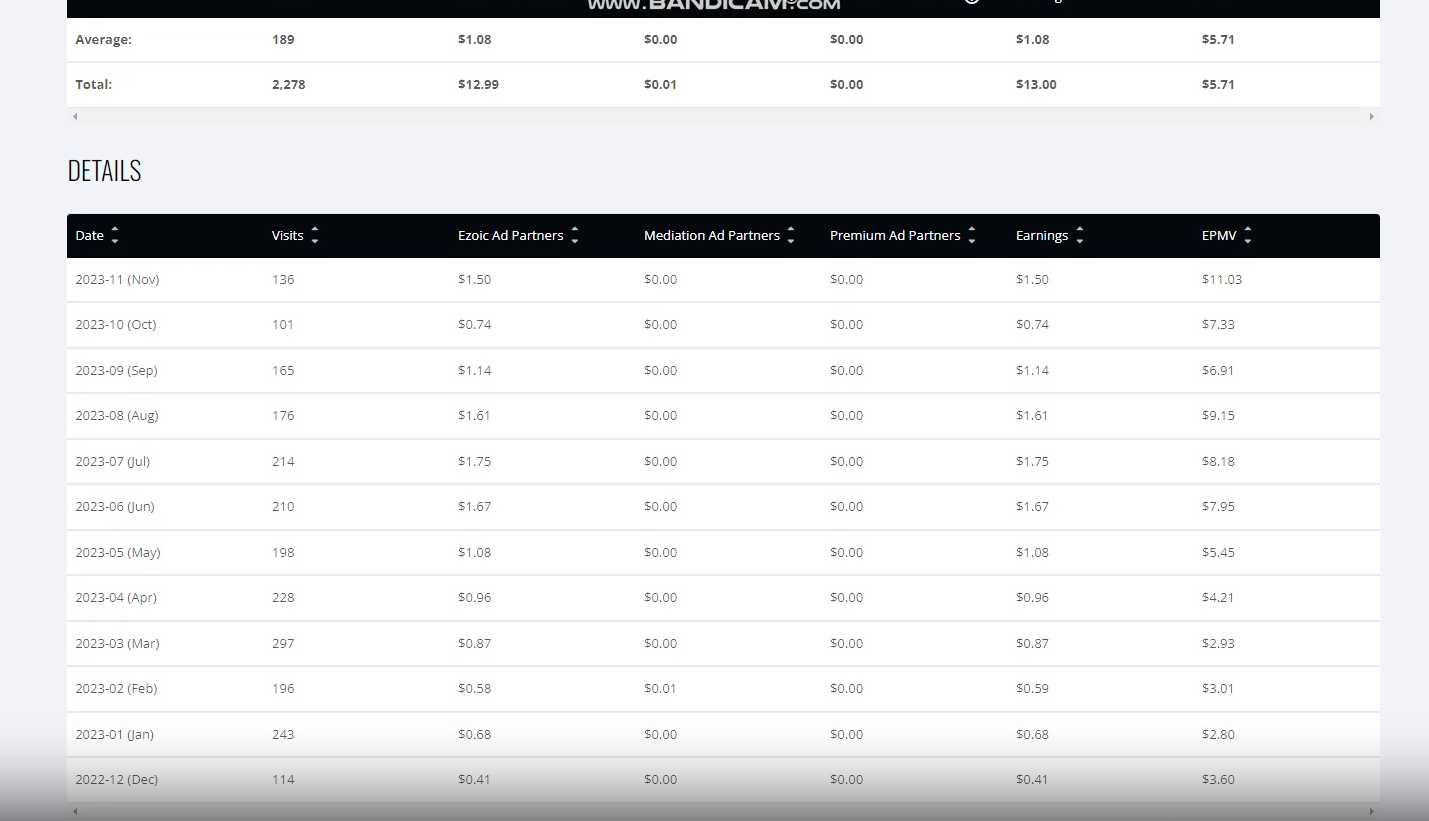Select the 2023-01 (Jan) date cell
Image resolution: width=1429 pixels, height=821 pixels.
pos(115,735)
